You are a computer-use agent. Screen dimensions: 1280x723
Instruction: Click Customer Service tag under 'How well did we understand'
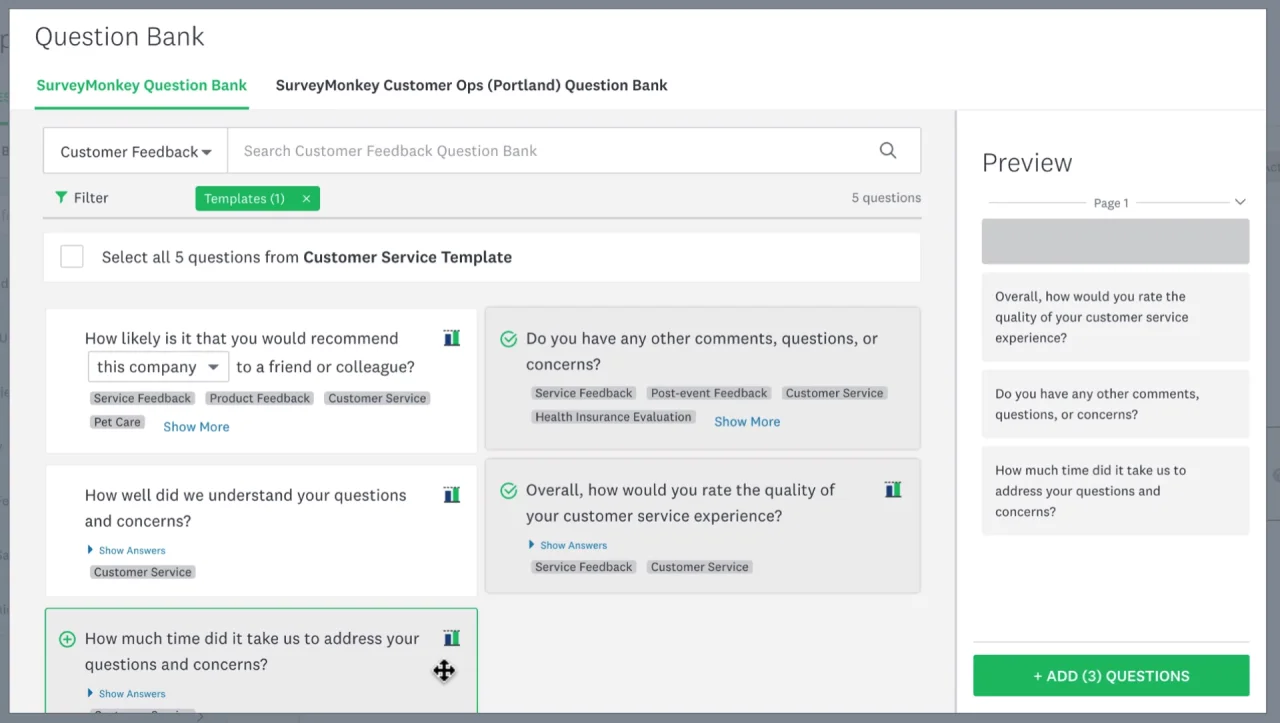pyautogui.click(x=143, y=572)
